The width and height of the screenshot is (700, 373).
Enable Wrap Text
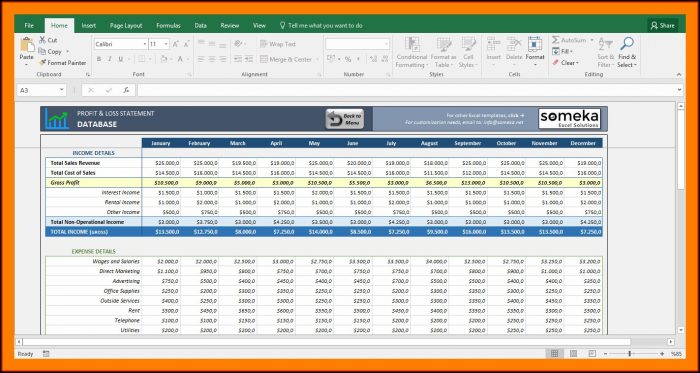pyautogui.click(x=278, y=44)
